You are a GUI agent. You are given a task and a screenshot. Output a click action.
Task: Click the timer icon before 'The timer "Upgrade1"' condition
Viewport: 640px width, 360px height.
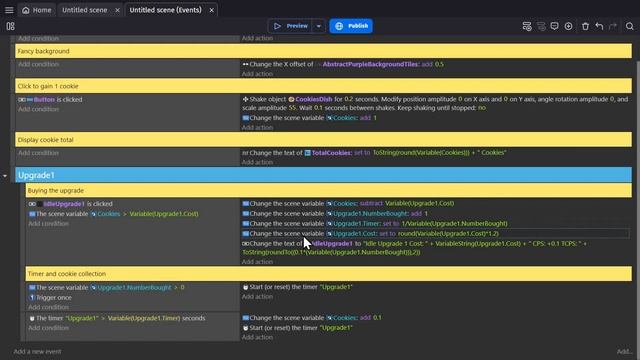[x=32, y=318]
